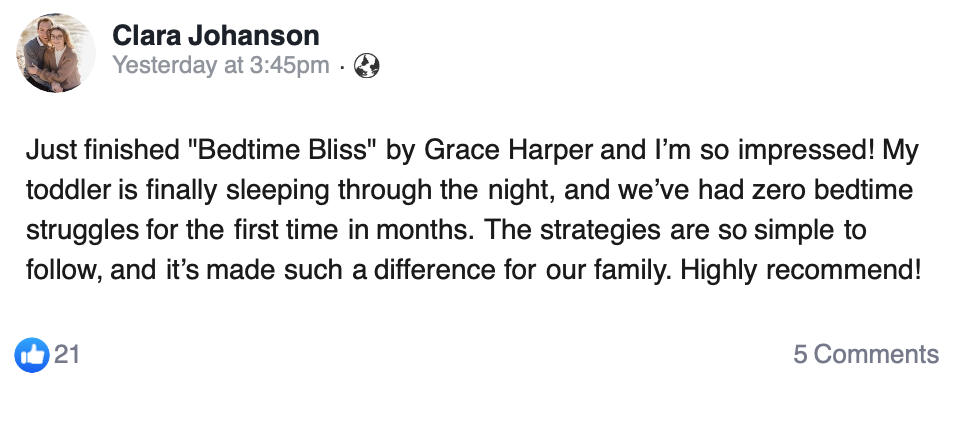Open the Clara Johanson name link
966x423 pixels.
(215, 37)
